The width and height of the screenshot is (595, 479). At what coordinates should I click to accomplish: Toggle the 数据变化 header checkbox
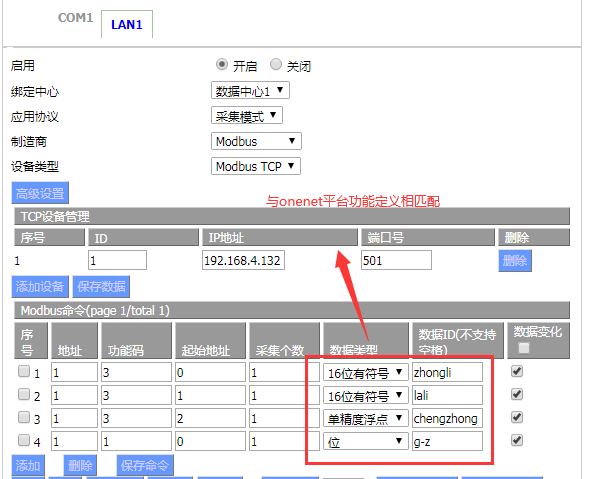point(524,348)
